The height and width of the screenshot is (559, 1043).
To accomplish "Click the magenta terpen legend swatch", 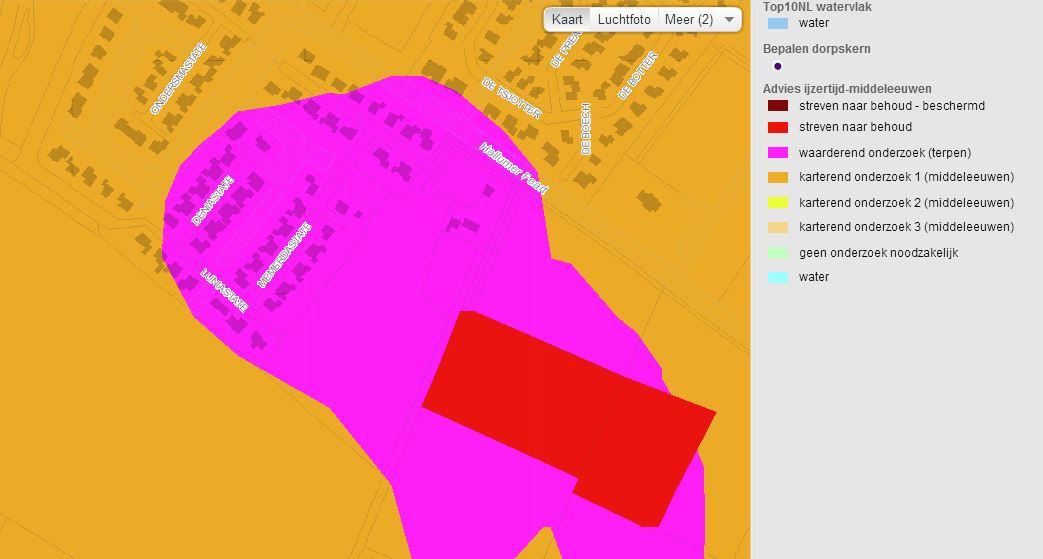I will (x=778, y=152).
